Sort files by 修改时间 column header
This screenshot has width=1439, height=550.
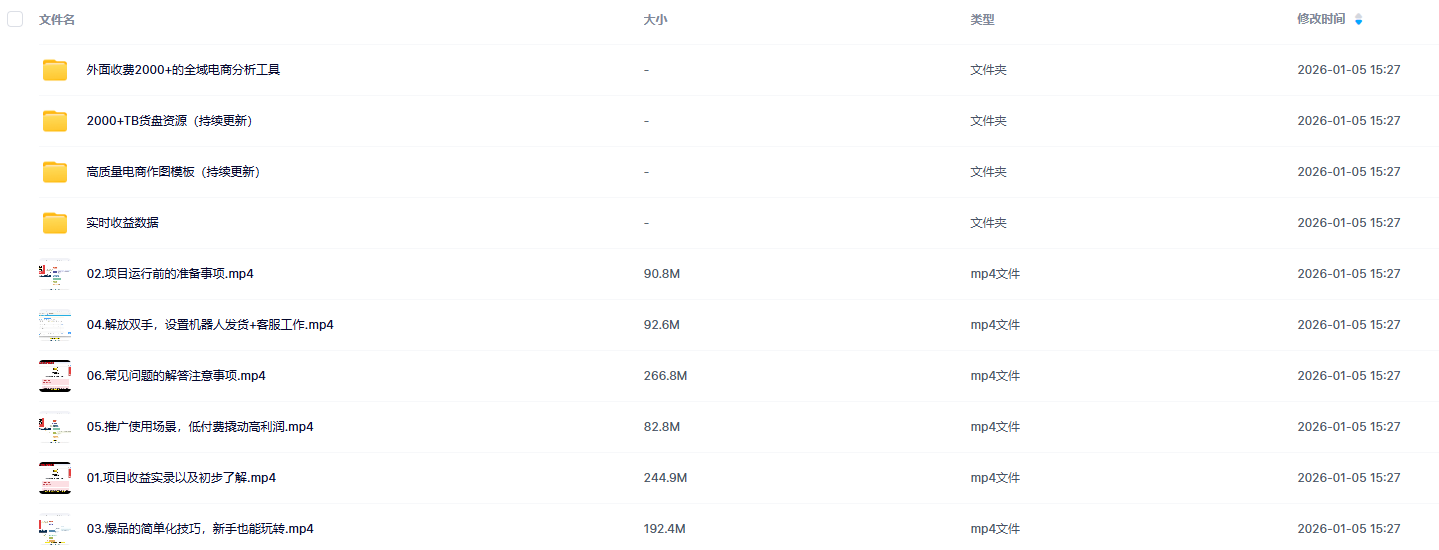click(x=1321, y=19)
